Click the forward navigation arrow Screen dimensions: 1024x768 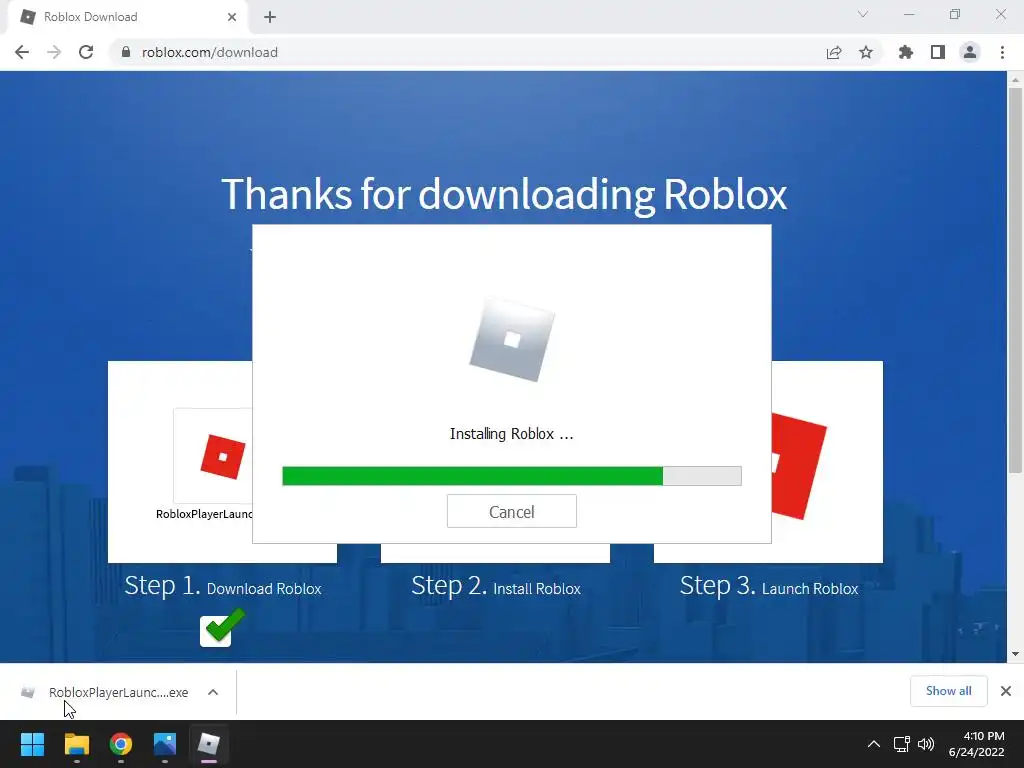[54, 52]
